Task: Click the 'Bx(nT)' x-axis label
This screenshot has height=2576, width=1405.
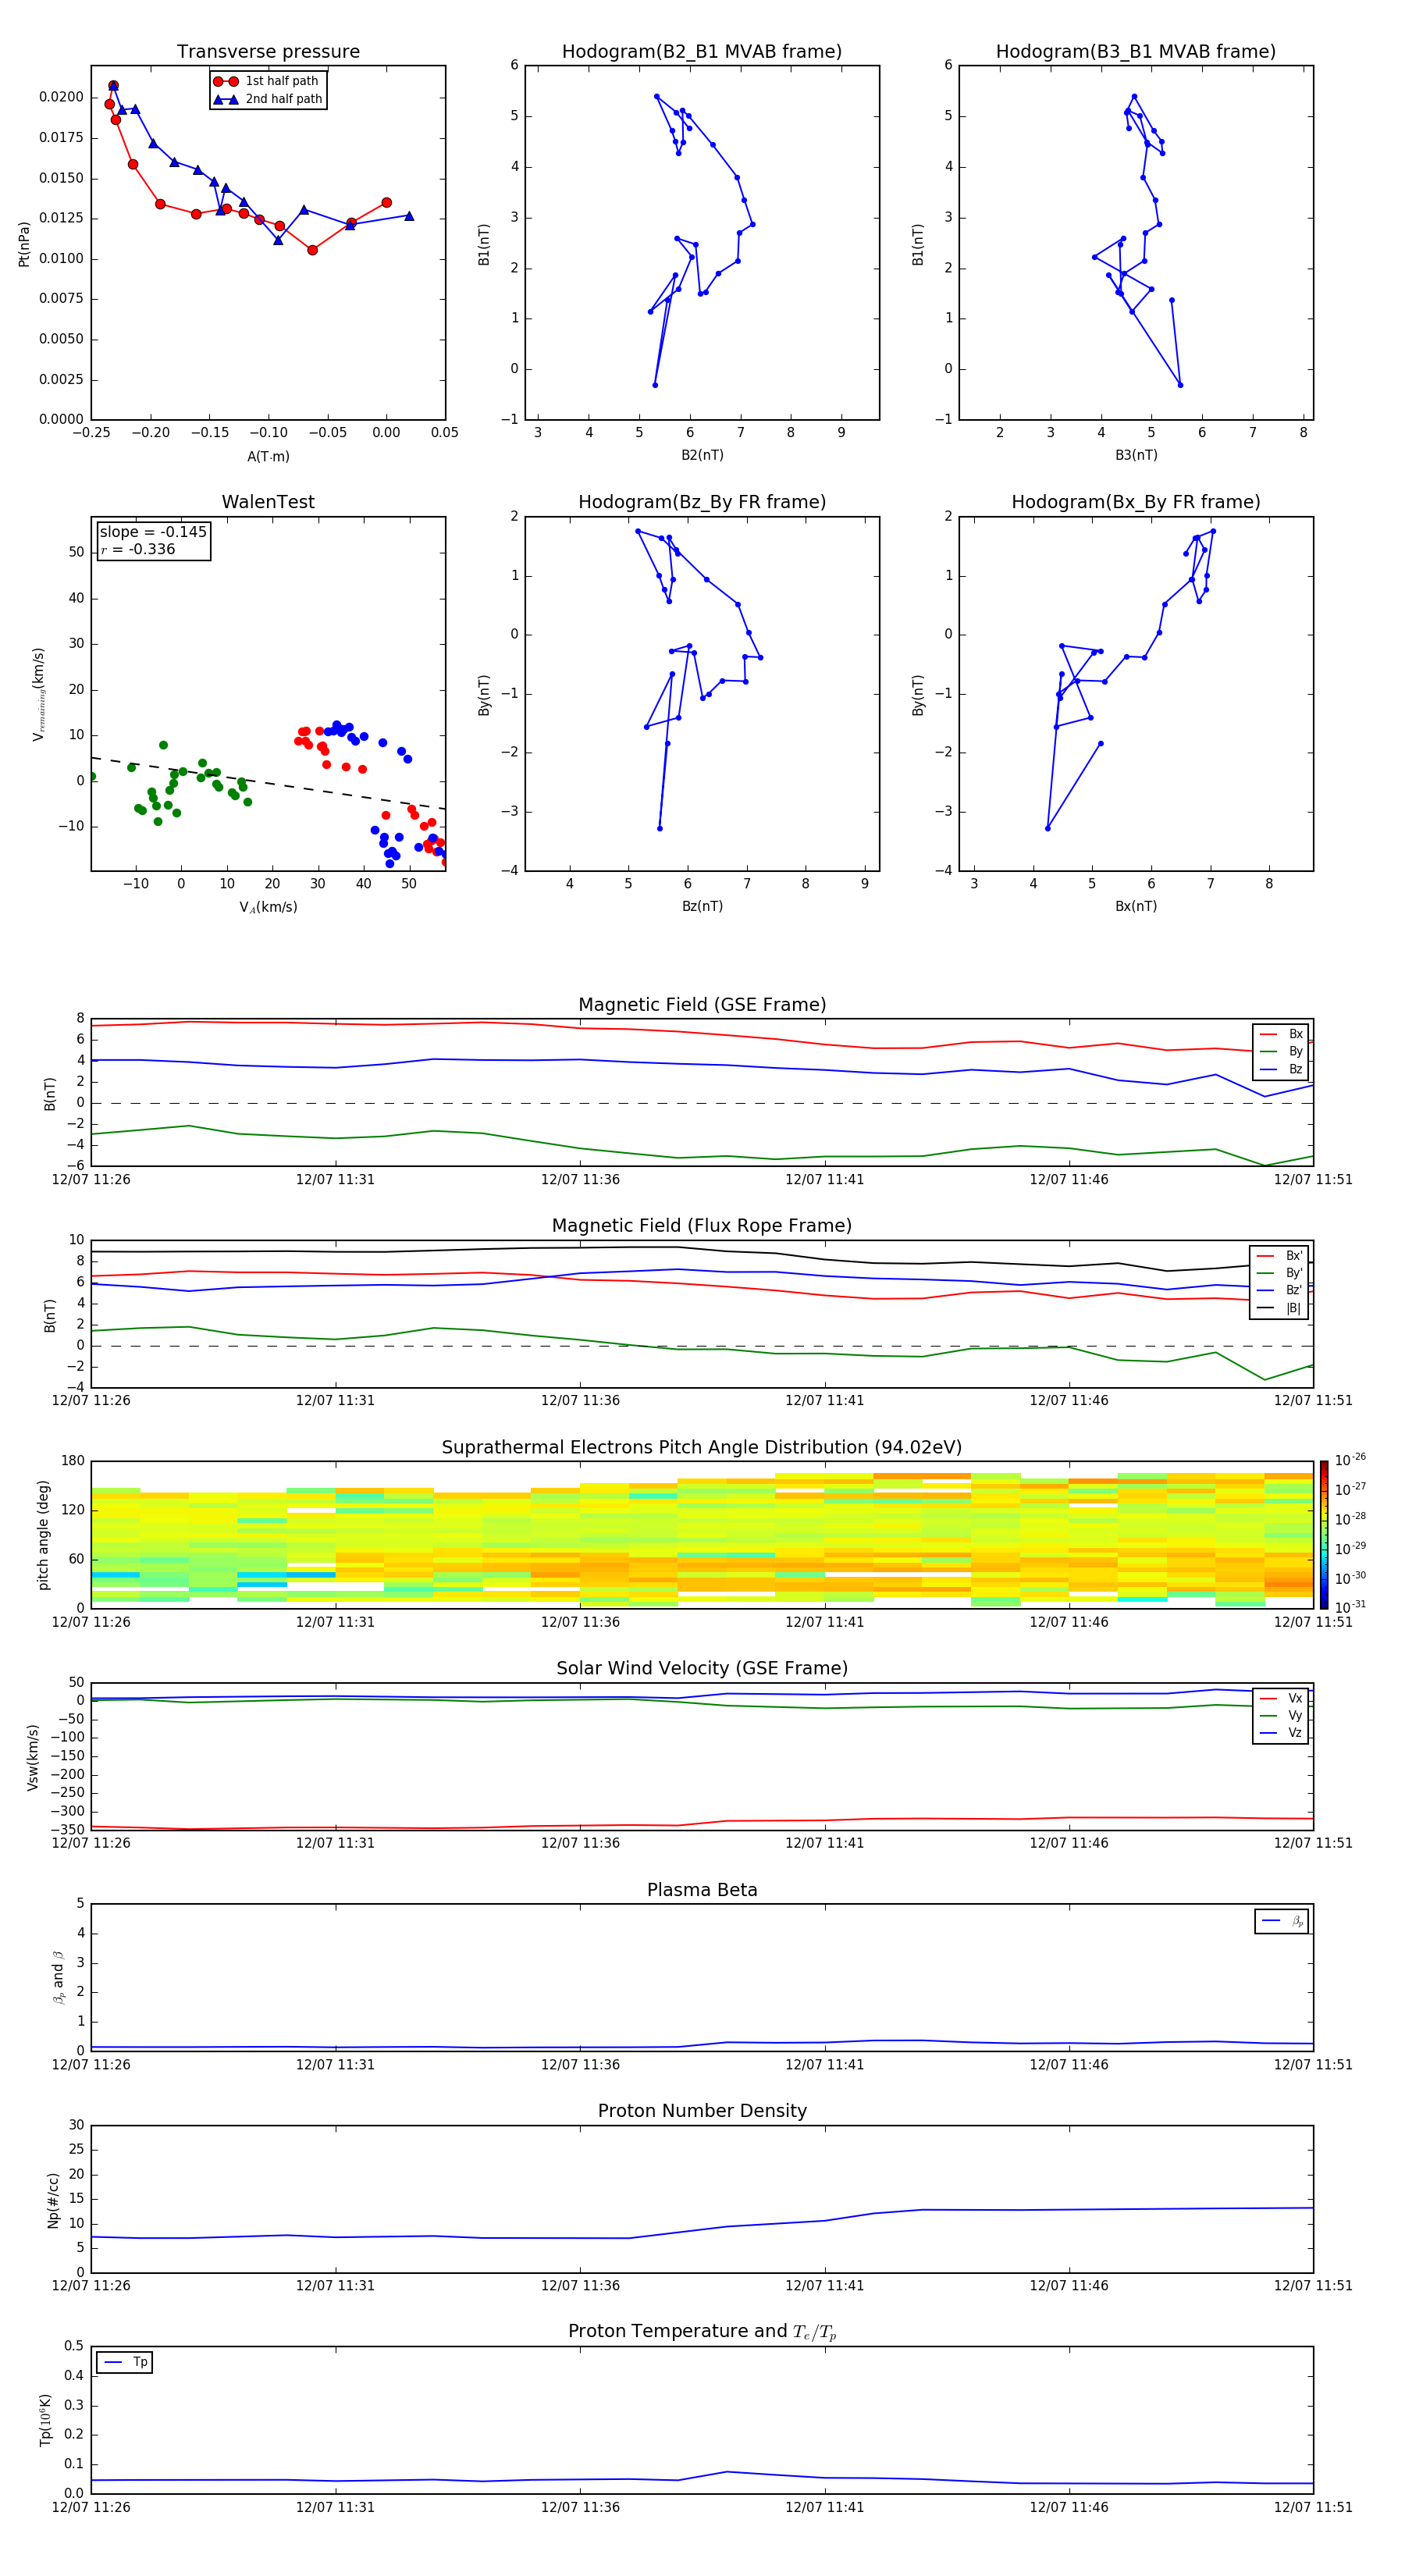Action: click(x=1136, y=906)
